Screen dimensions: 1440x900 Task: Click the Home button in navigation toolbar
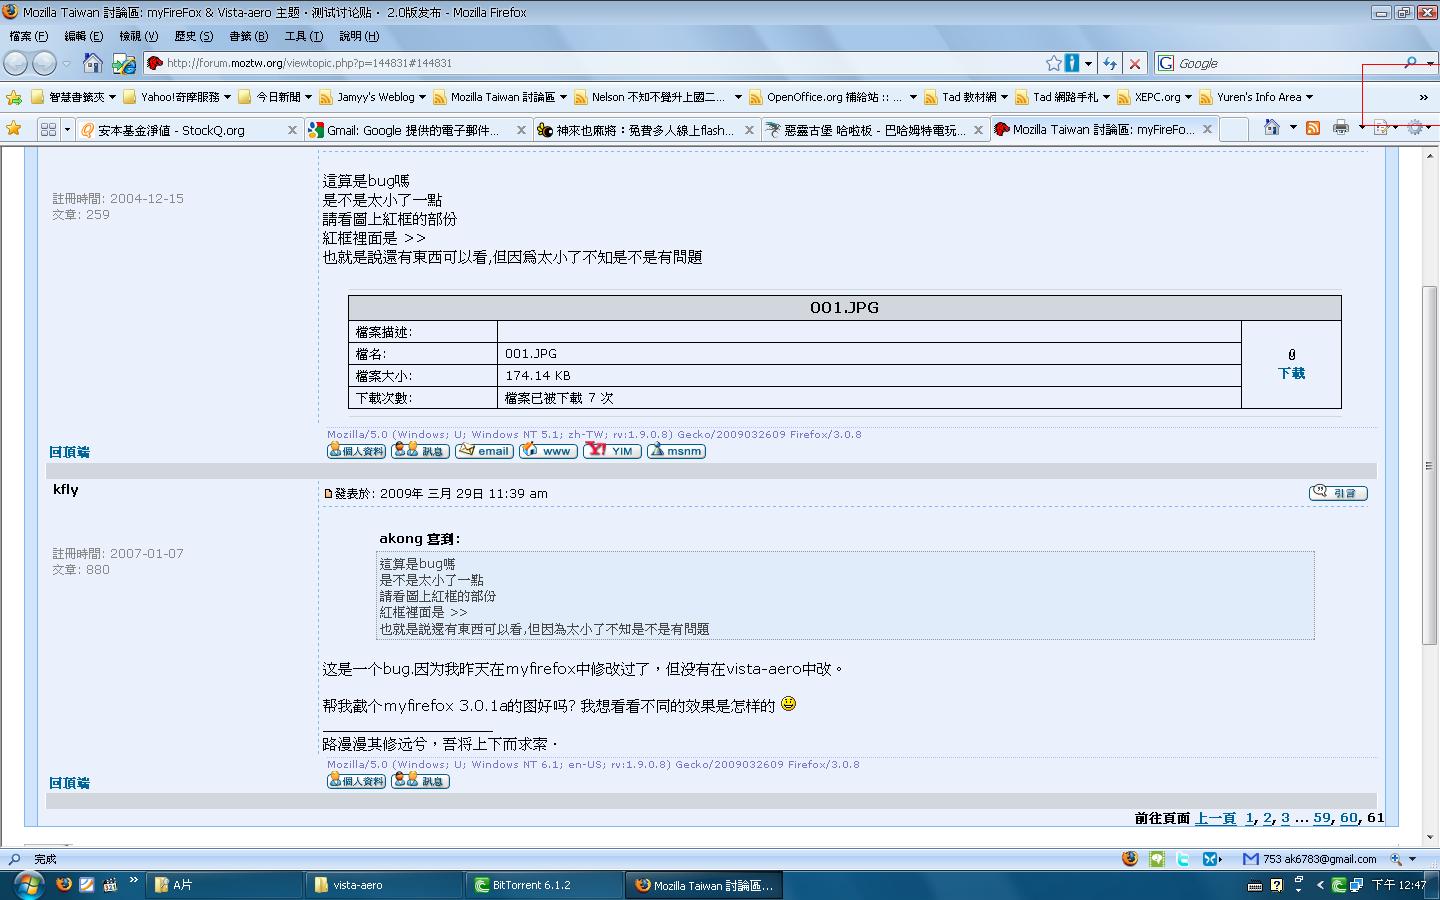pos(92,63)
